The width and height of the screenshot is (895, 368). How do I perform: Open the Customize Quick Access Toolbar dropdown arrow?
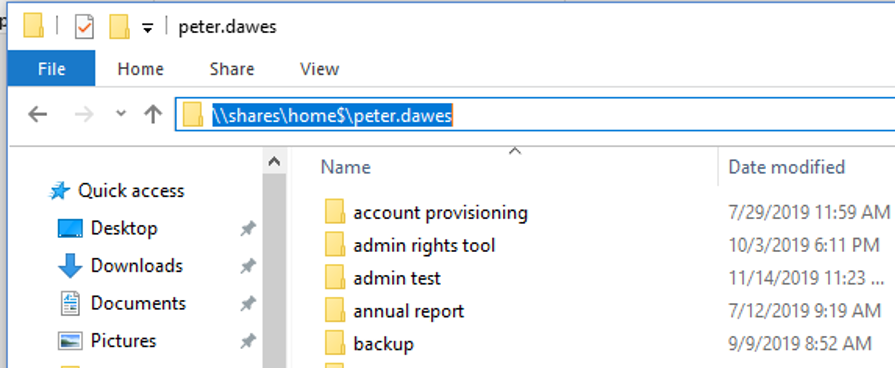point(147,27)
